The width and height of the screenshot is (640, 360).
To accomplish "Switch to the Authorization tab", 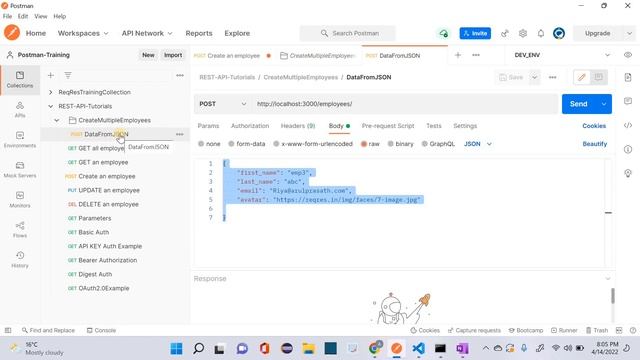I will (x=250, y=126).
